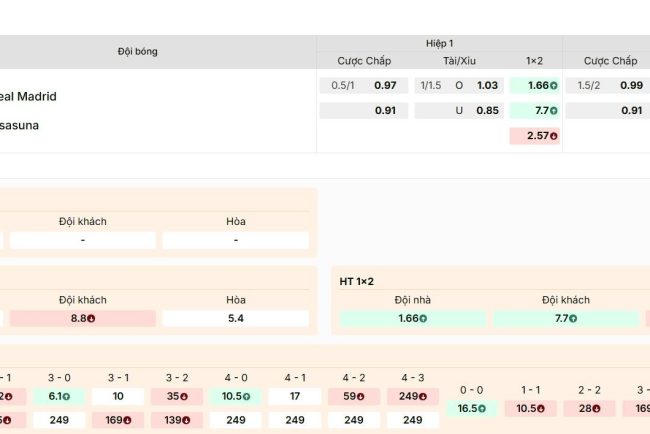This screenshot has height=434, width=650.
Task: Click the Đội bóng column header
Action: 137,51
